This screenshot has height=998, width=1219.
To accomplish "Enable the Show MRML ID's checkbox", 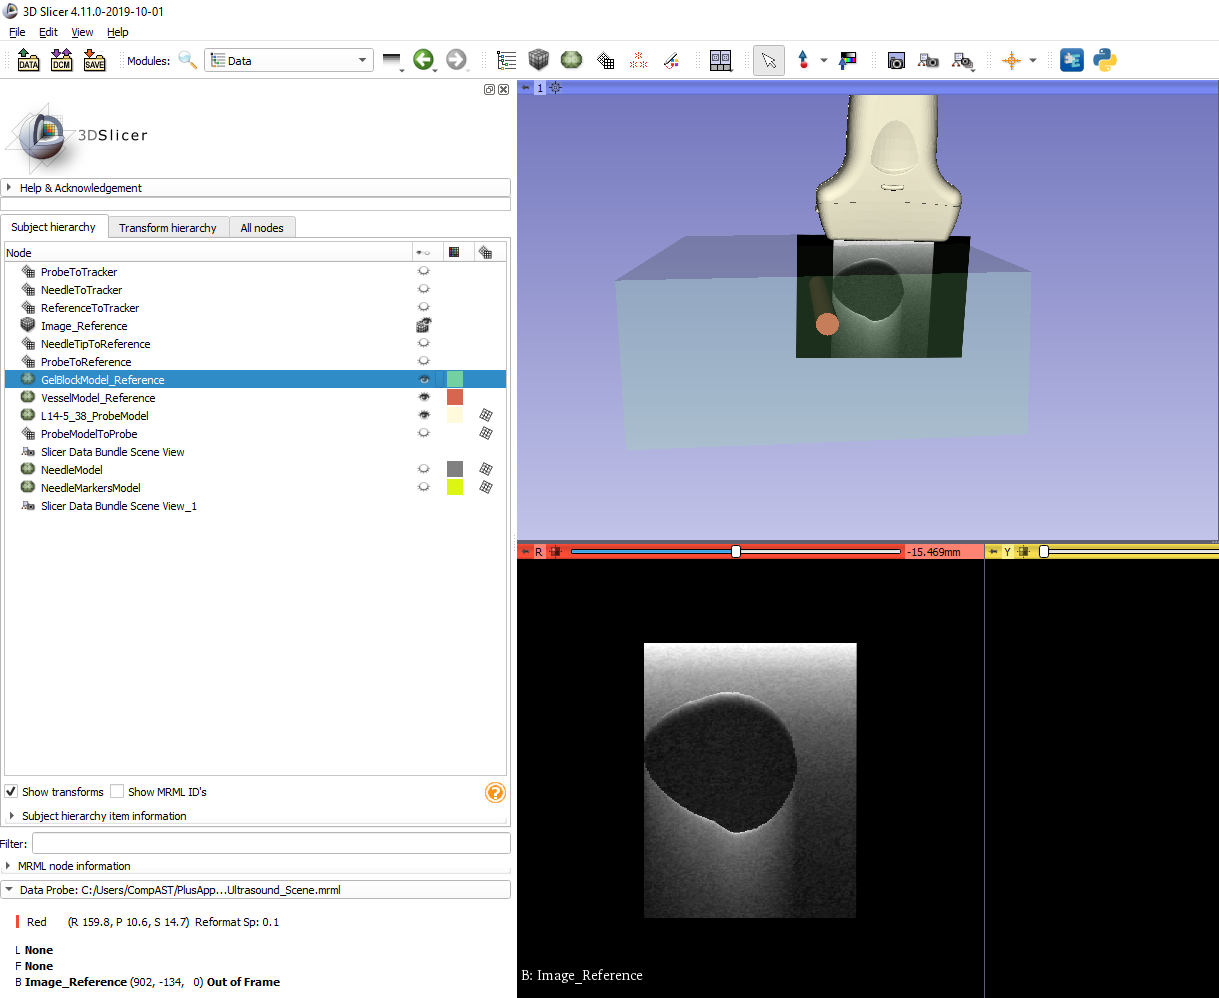I will click(117, 791).
